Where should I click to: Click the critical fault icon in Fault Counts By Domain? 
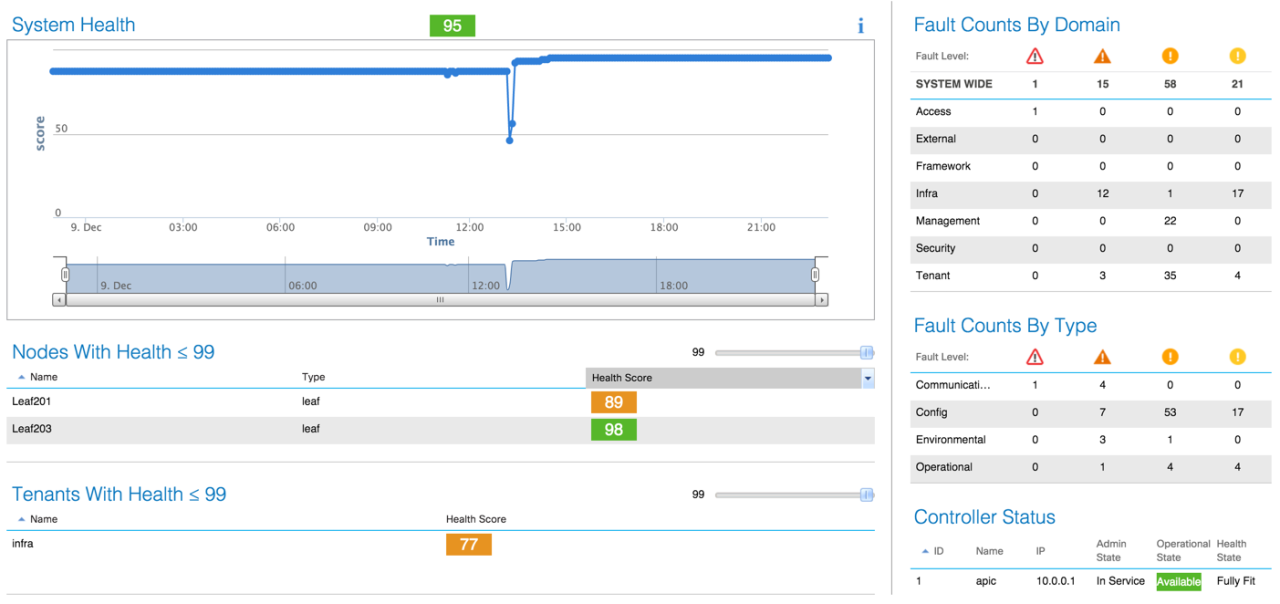click(x=1035, y=56)
